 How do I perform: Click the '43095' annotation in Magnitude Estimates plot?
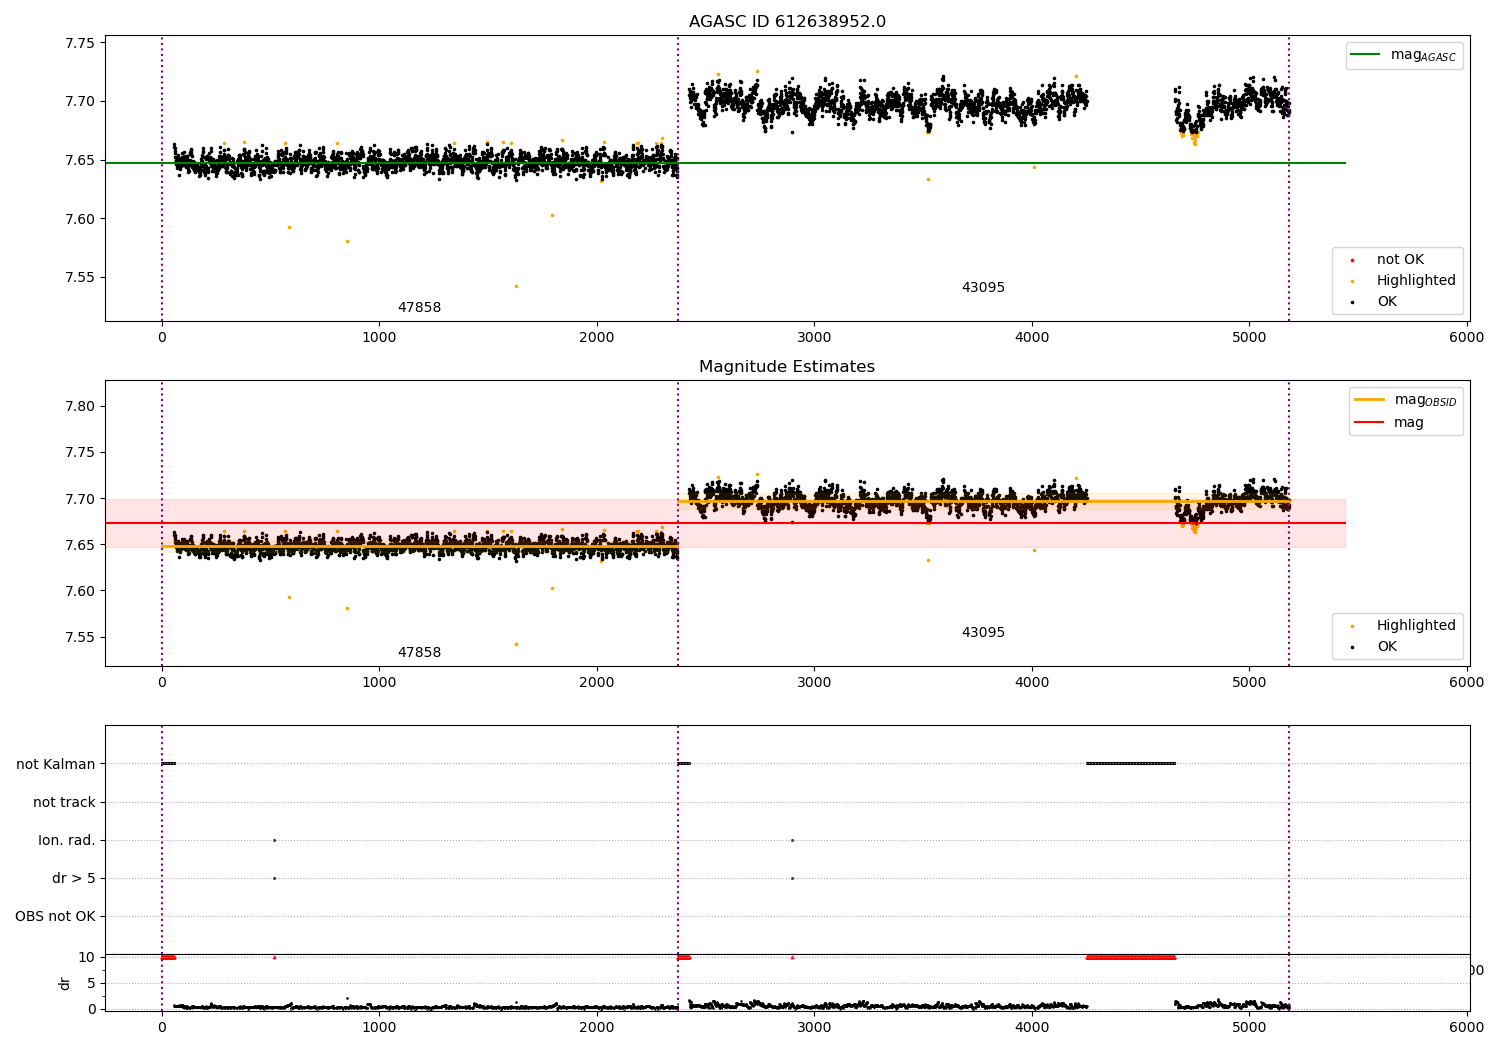(983, 633)
